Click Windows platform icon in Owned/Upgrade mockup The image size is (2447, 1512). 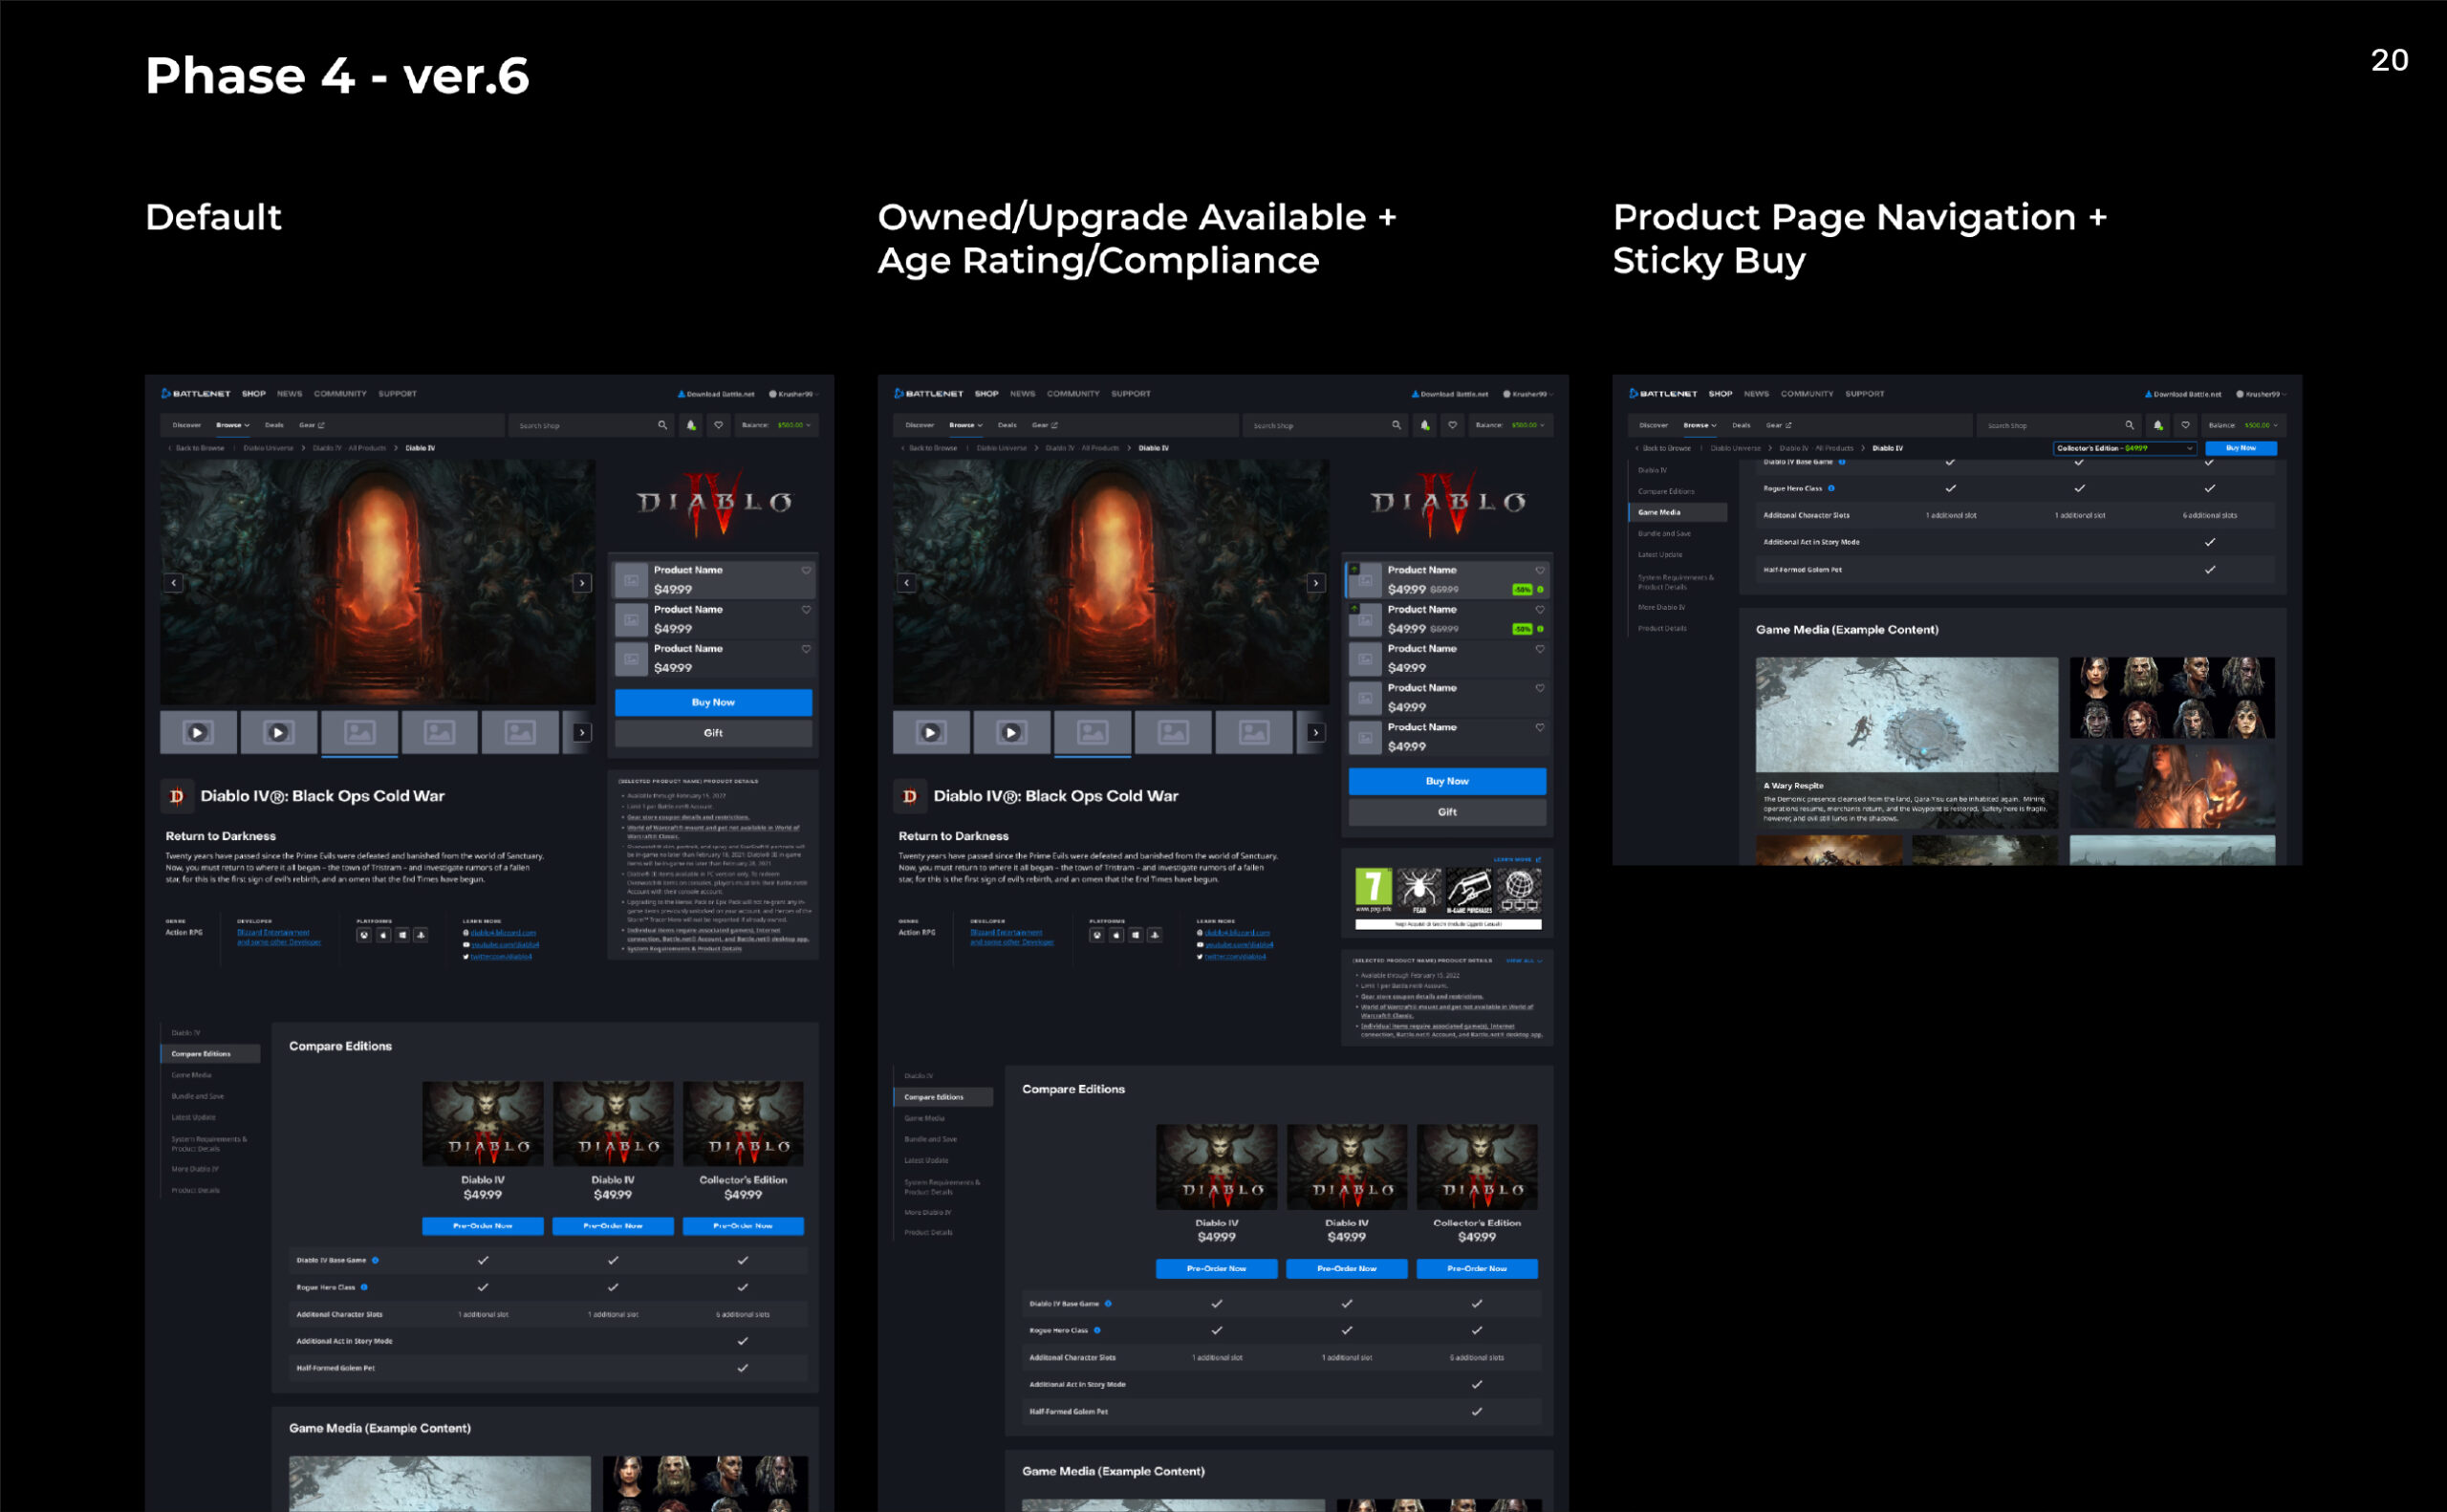(1136, 935)
